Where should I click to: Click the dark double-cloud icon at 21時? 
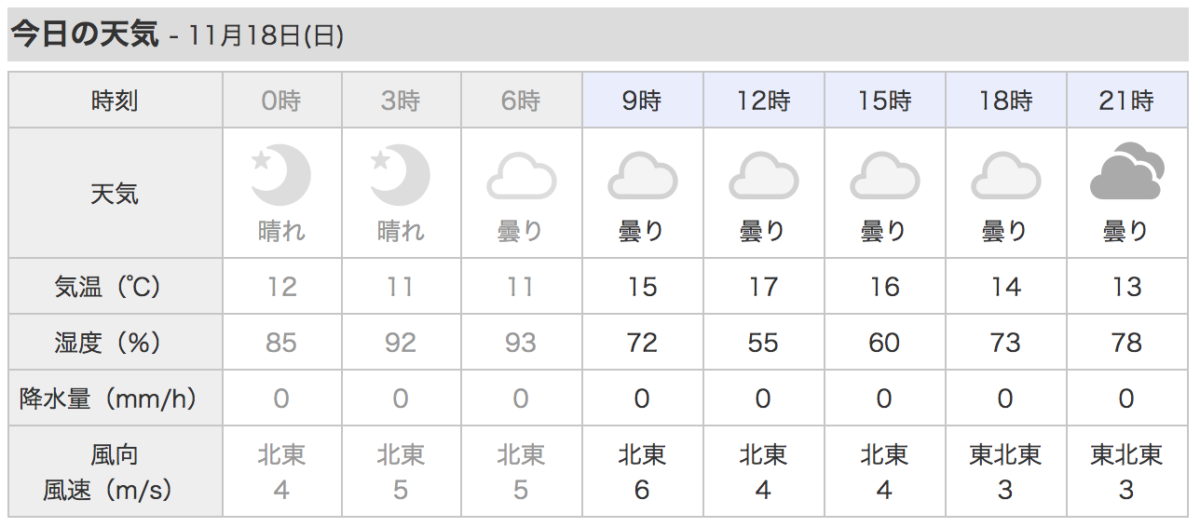[x=1126, y=172]
